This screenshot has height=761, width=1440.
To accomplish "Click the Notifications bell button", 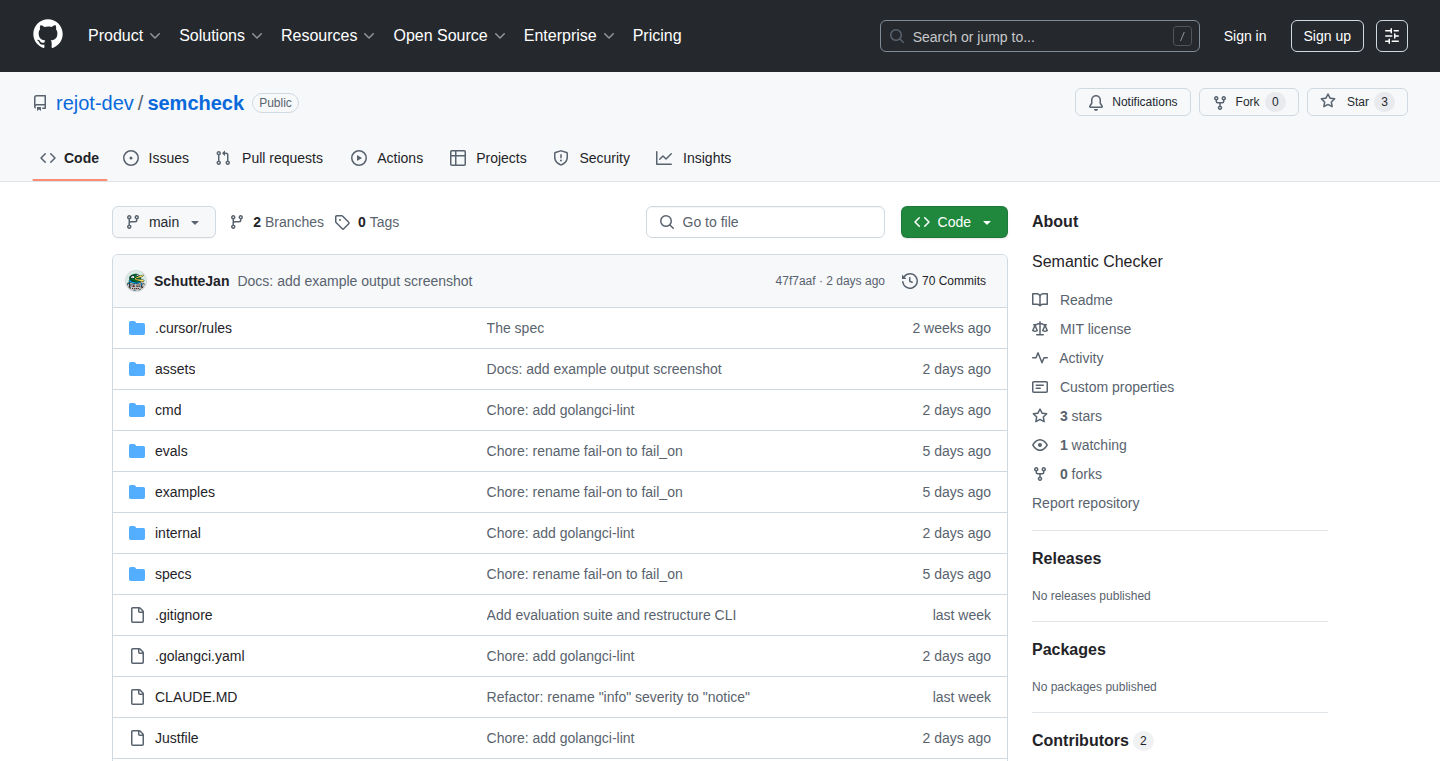I will tap(1133, 102).
